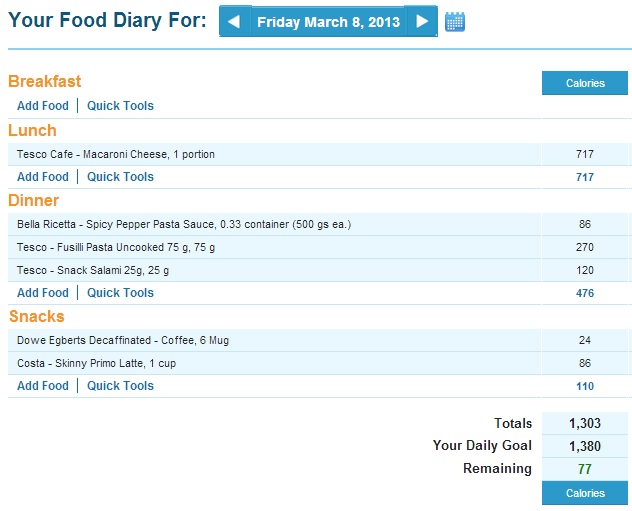Open Quick Tools for Dinner

(121, 293)
